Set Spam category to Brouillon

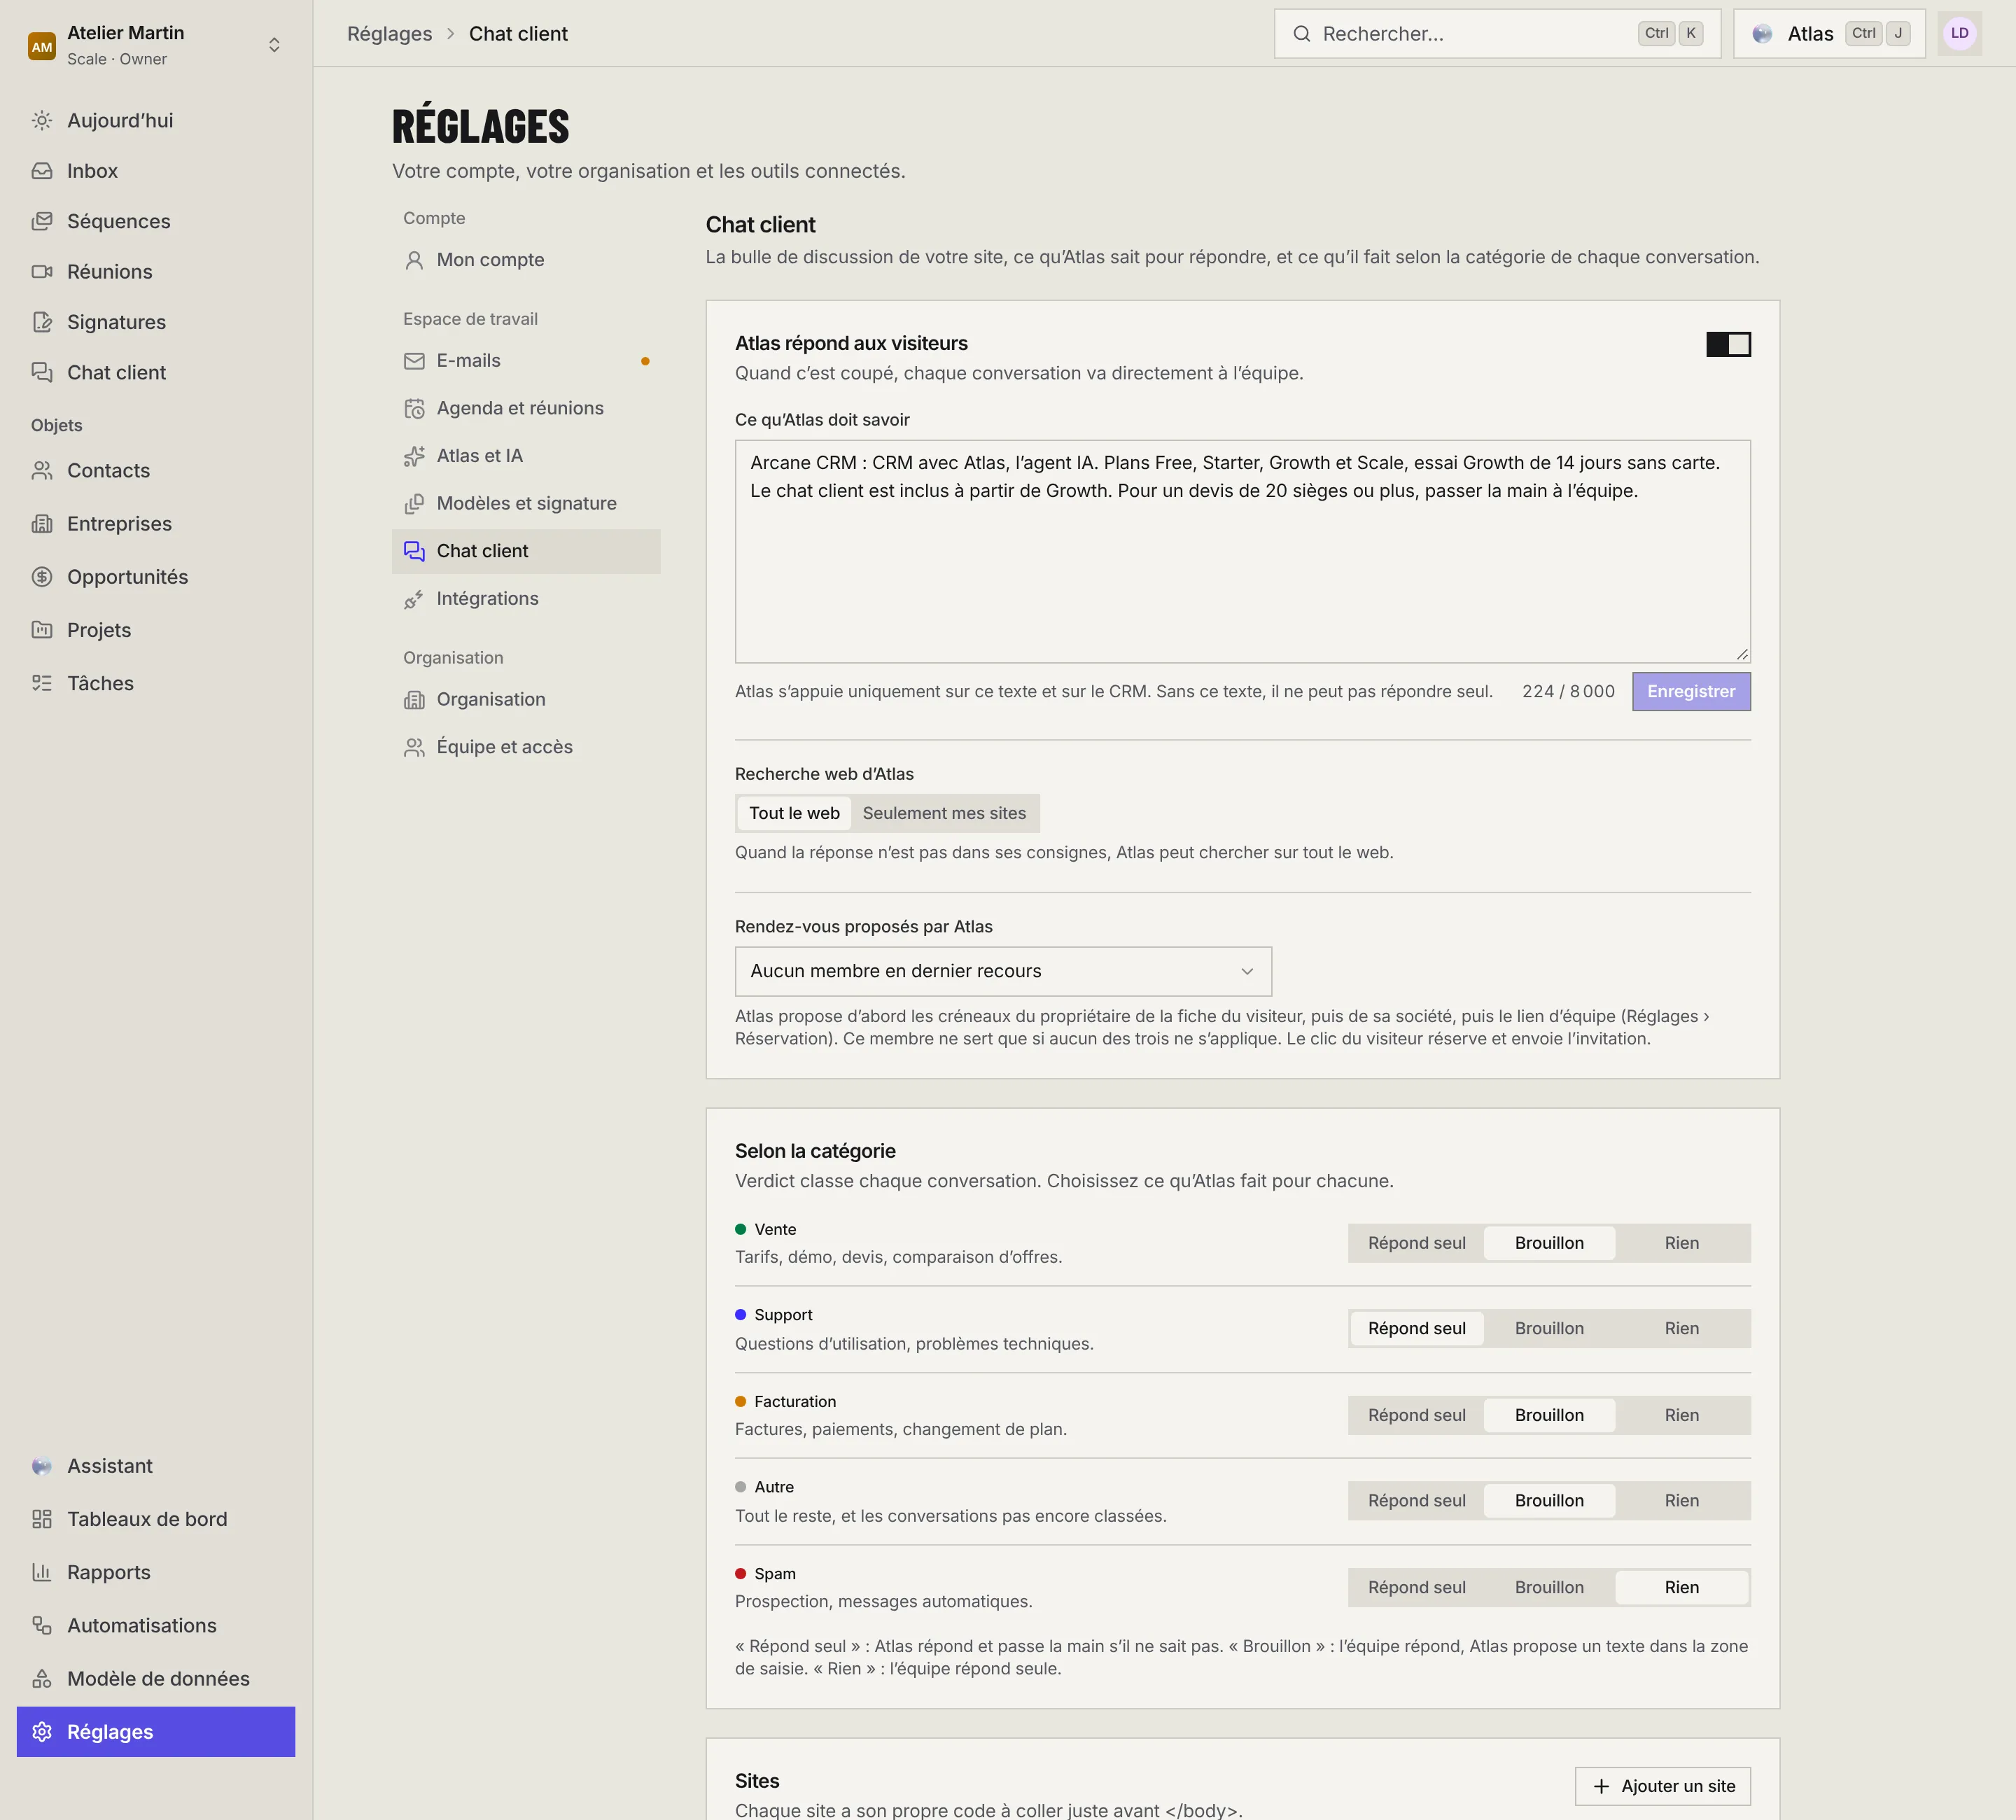1549,1587
